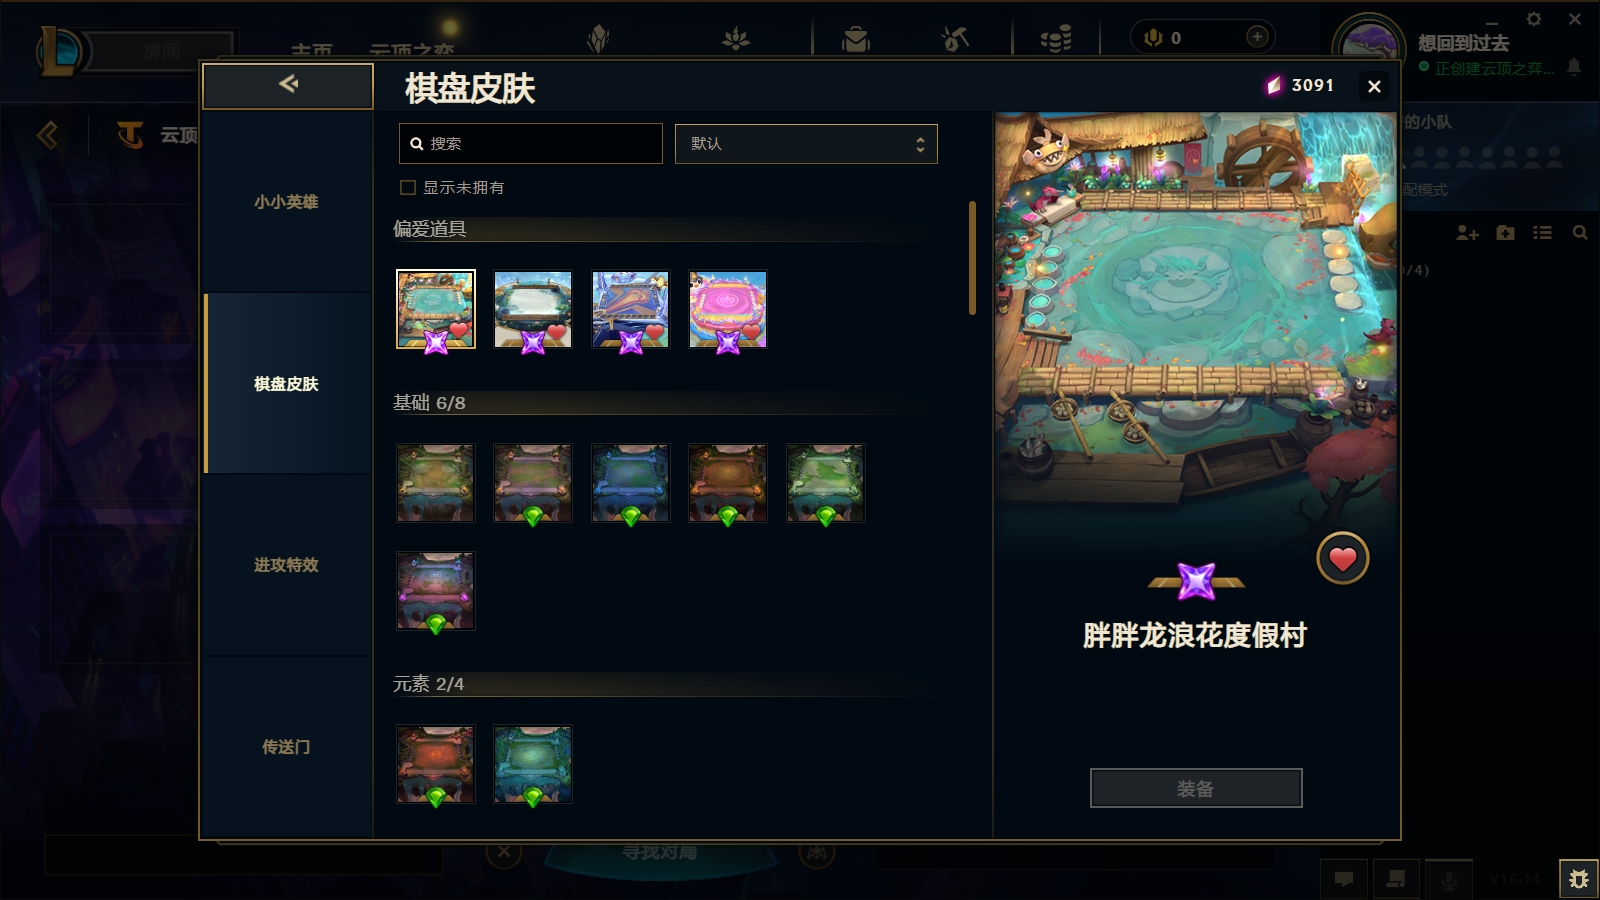Open the 传送门 tab

point(286,747)
